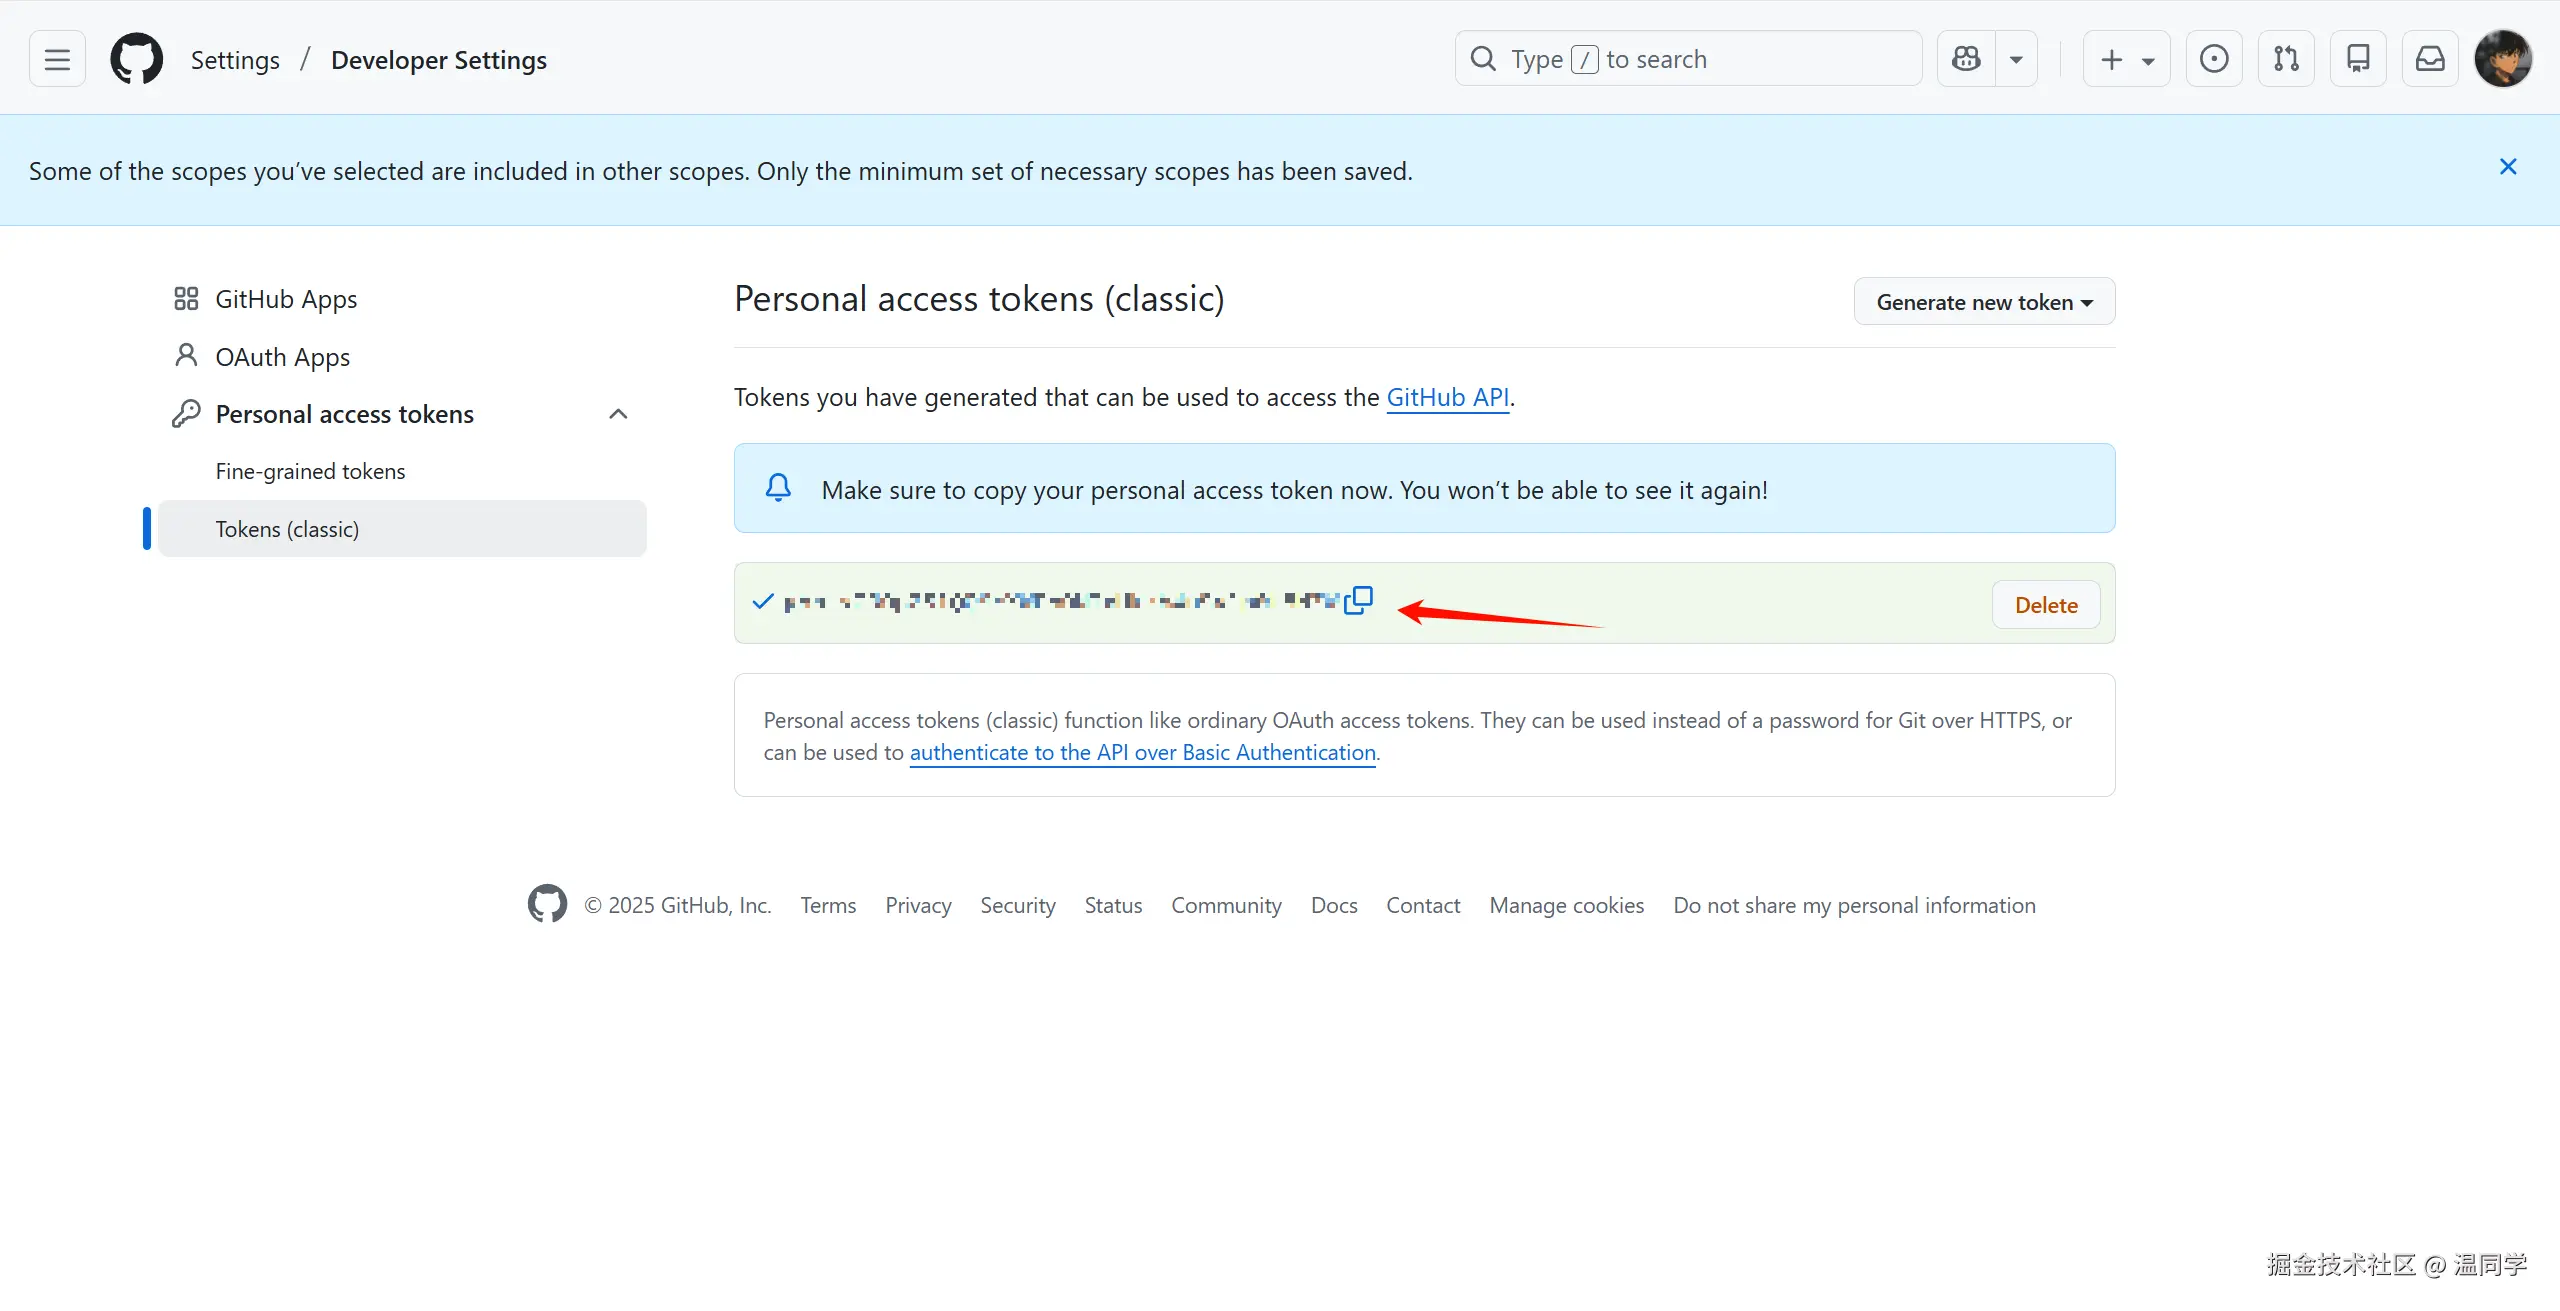Open the user avatar menu

[x=2503, y=60]
